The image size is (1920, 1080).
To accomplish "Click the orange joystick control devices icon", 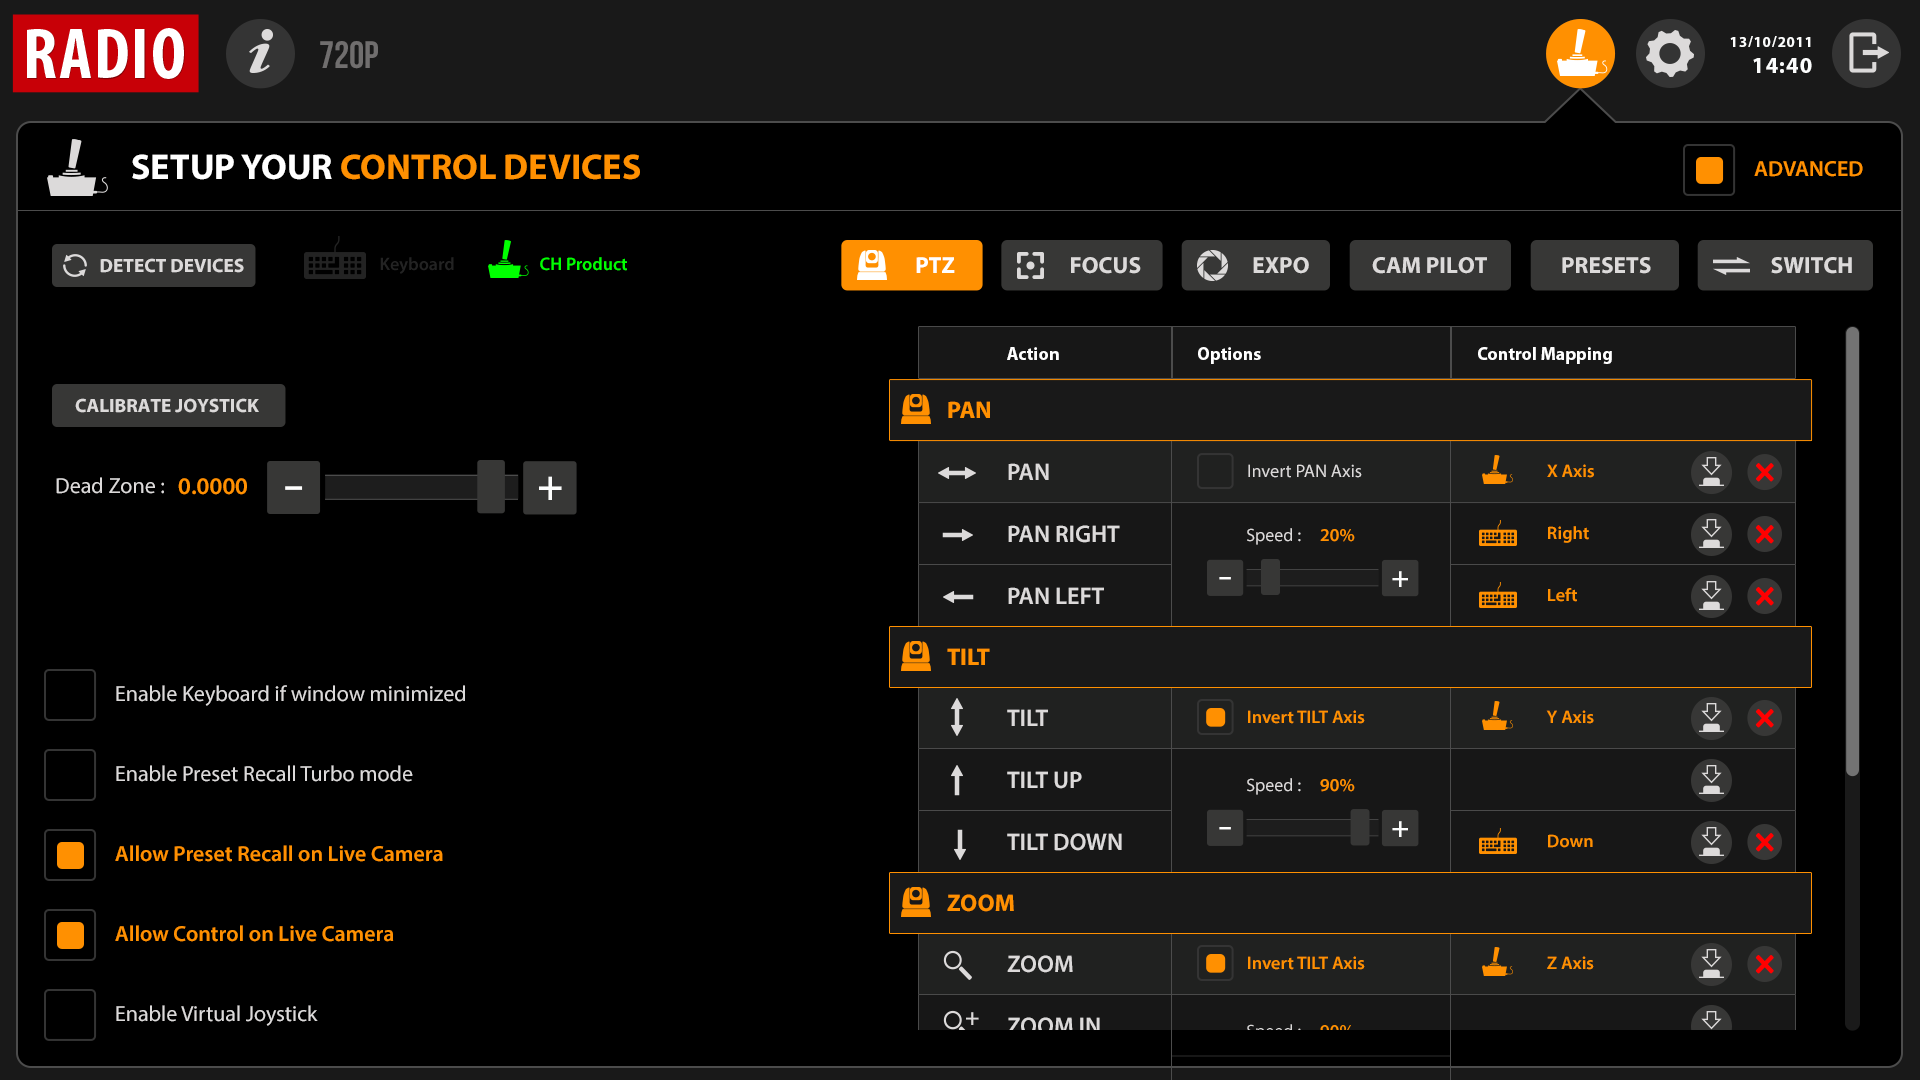I will coord(1580,54).
